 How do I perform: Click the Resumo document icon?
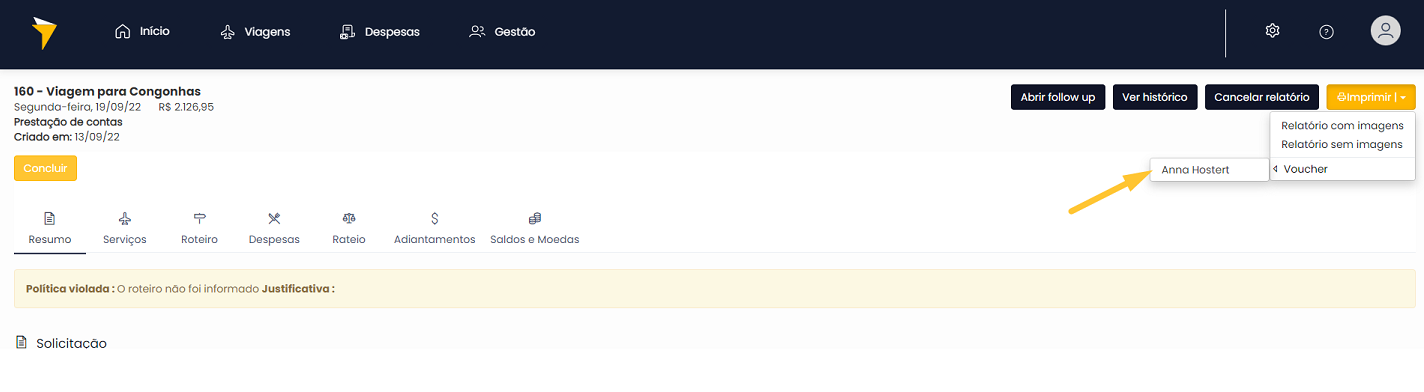[49, 218]
